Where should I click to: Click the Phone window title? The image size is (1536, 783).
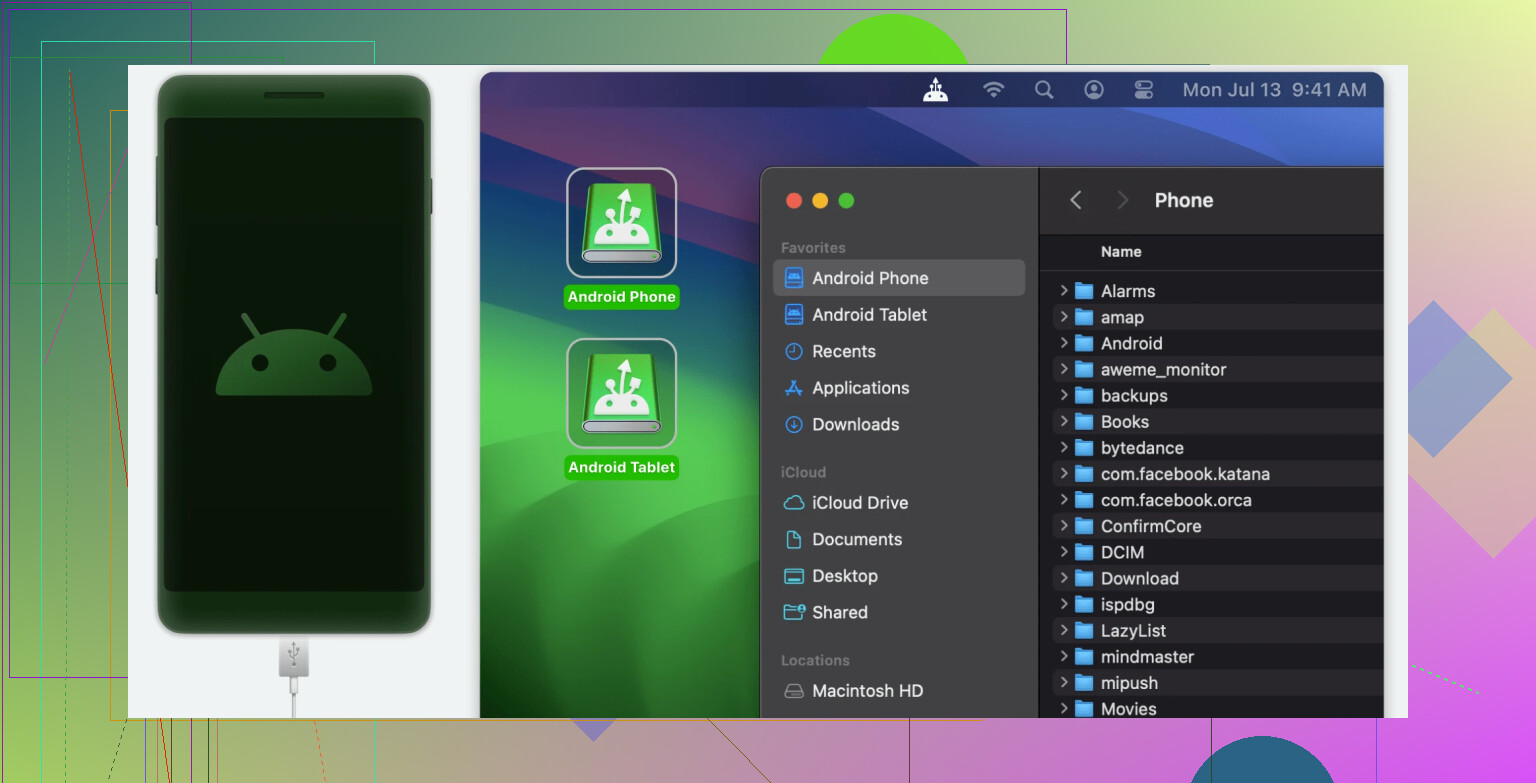1184,200
